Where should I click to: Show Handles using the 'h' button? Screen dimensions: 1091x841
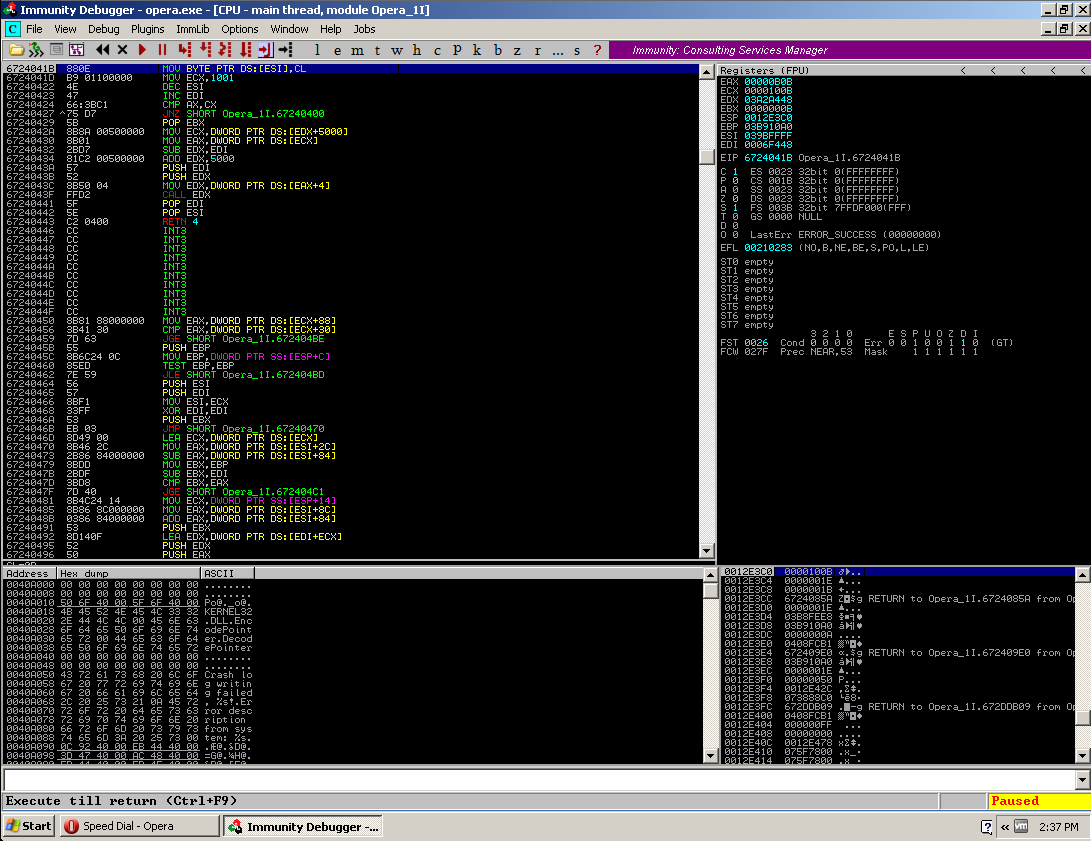[417, 50]
